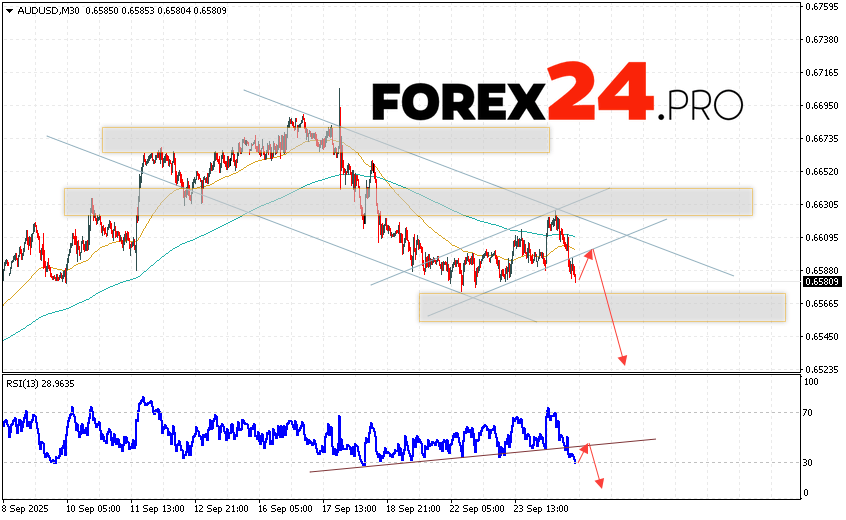
Task: Click the red downward arrowhead on price chart
Action: pos(623,361)
